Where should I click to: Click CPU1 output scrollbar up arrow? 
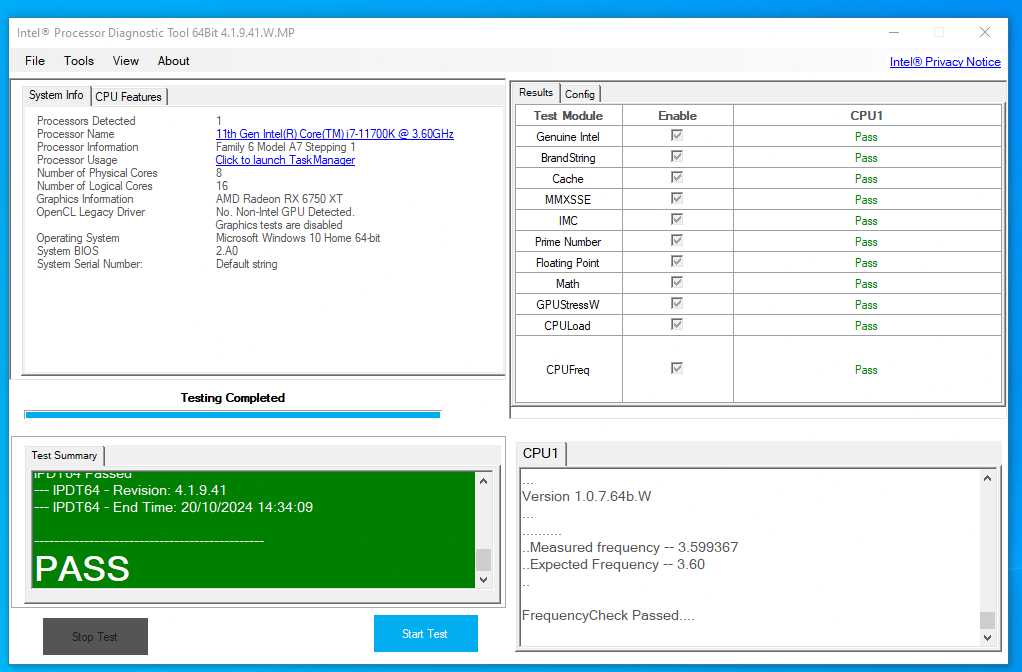(x=987, y=478)
